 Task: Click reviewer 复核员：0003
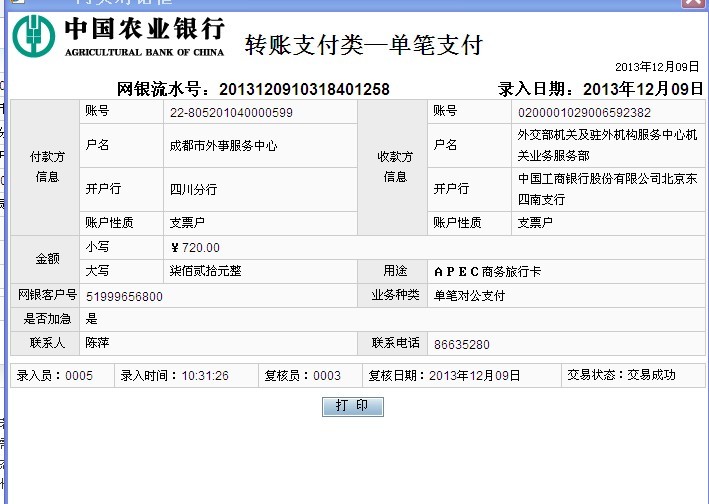point(302,376)
